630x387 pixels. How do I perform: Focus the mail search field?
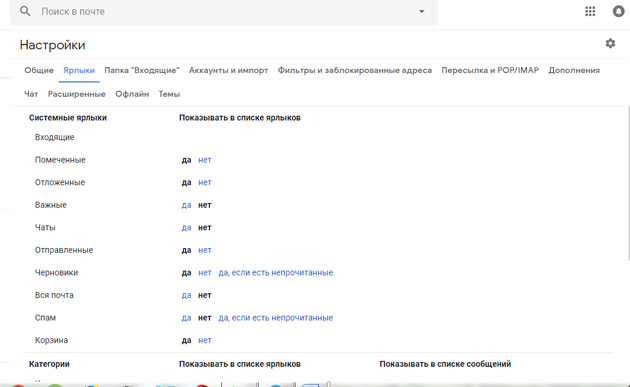(225, 12)
